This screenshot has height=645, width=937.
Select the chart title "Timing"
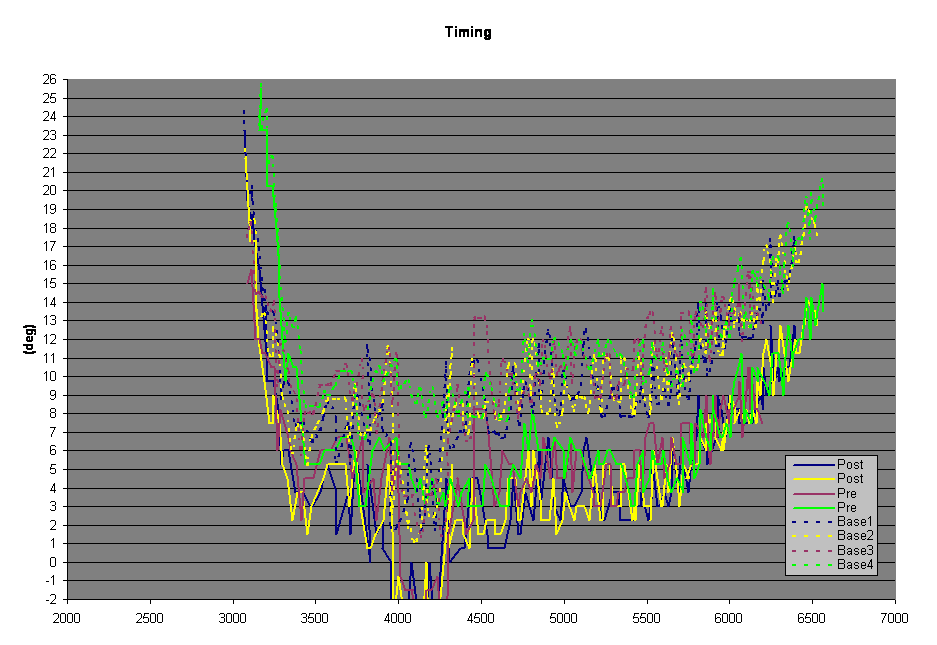468,32
